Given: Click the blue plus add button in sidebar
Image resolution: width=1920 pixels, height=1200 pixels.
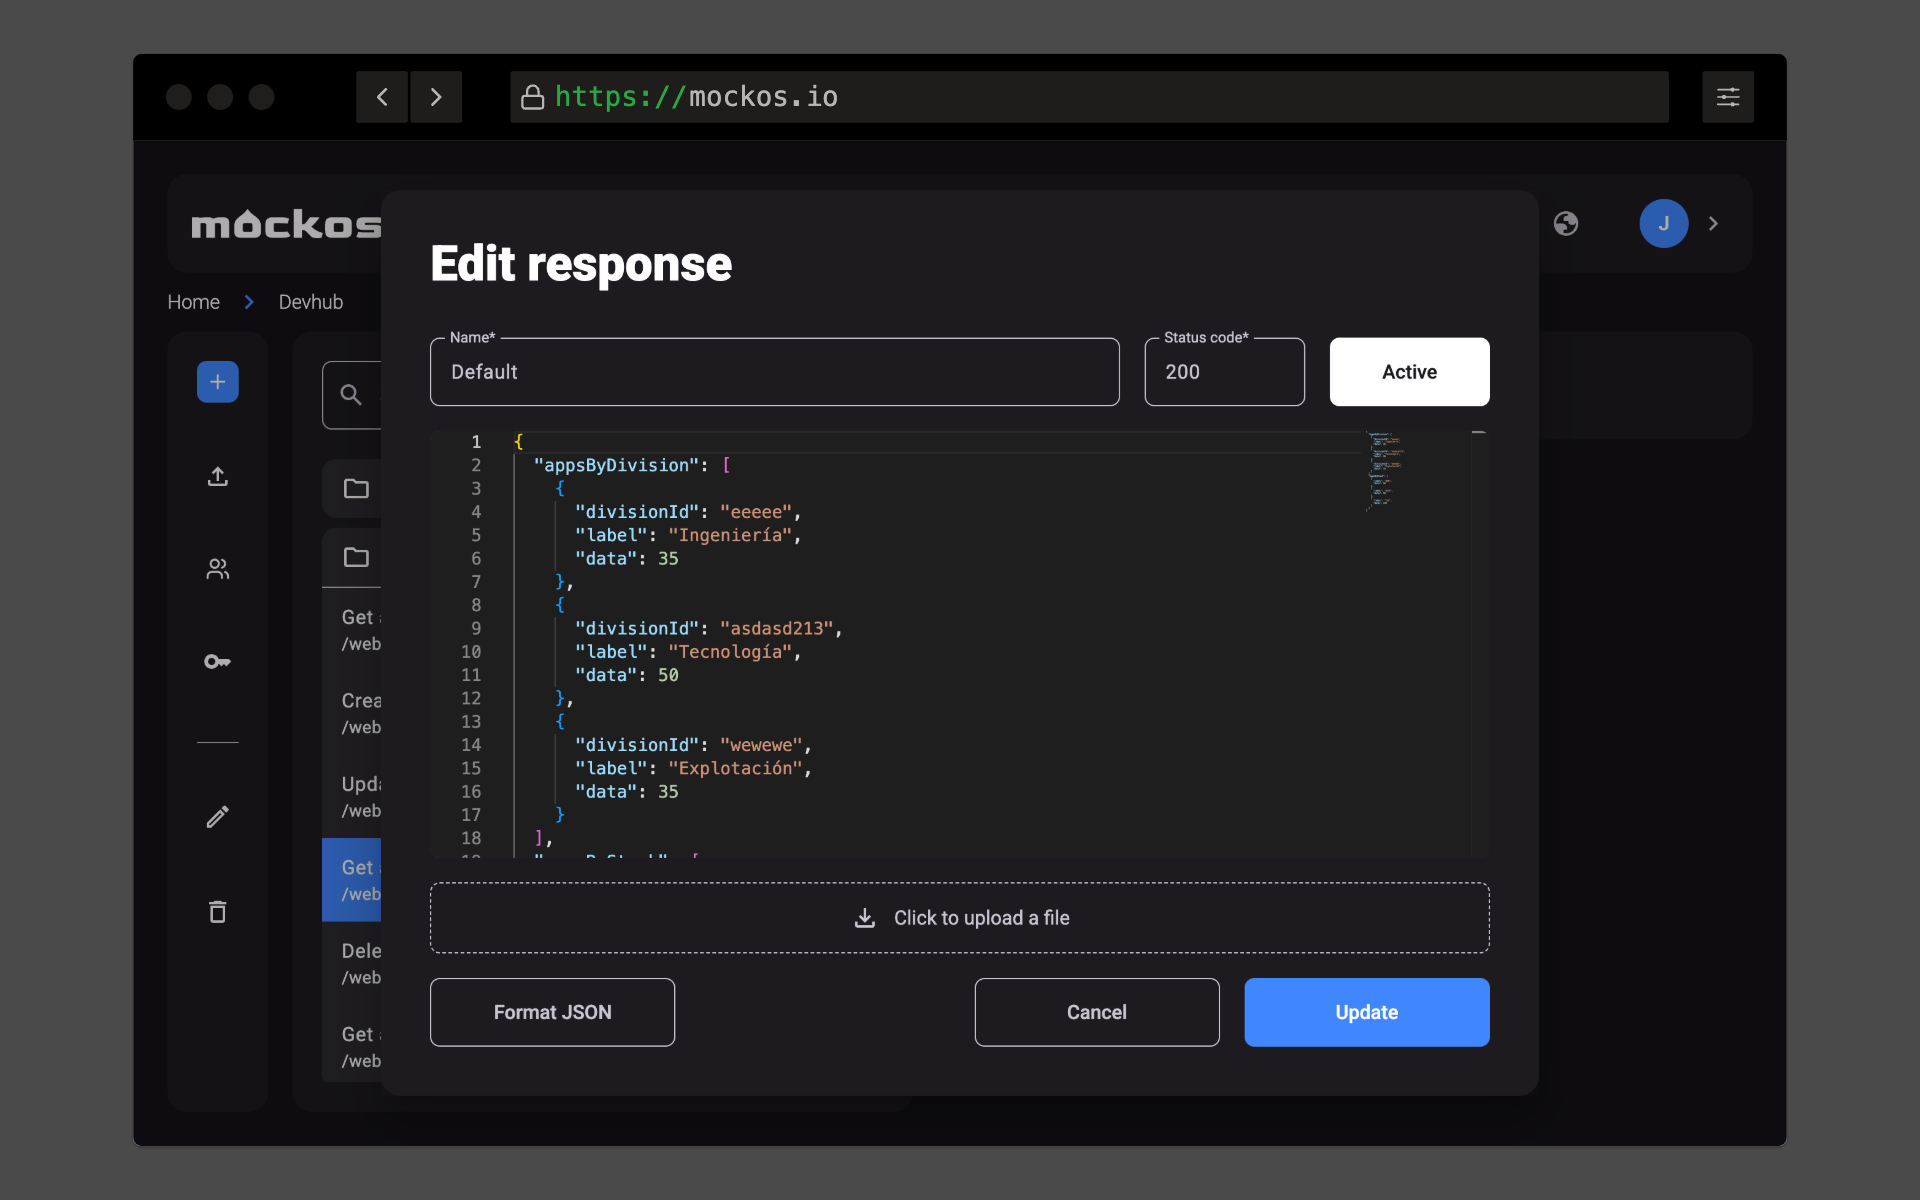Looking at the screenshot, I should [218, 382].
